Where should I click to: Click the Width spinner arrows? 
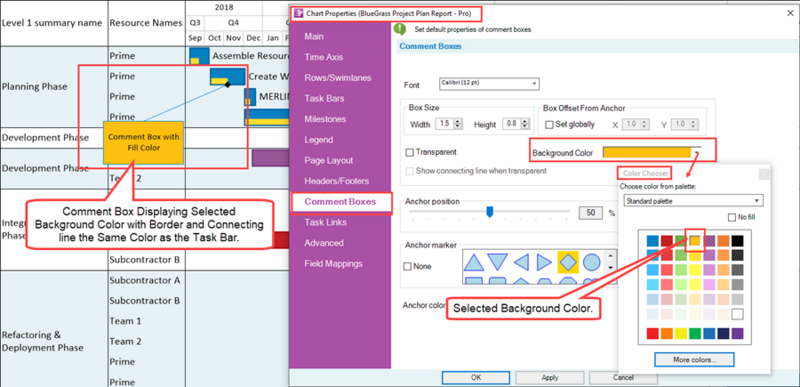pyautogui.click(x=458, y=124)
